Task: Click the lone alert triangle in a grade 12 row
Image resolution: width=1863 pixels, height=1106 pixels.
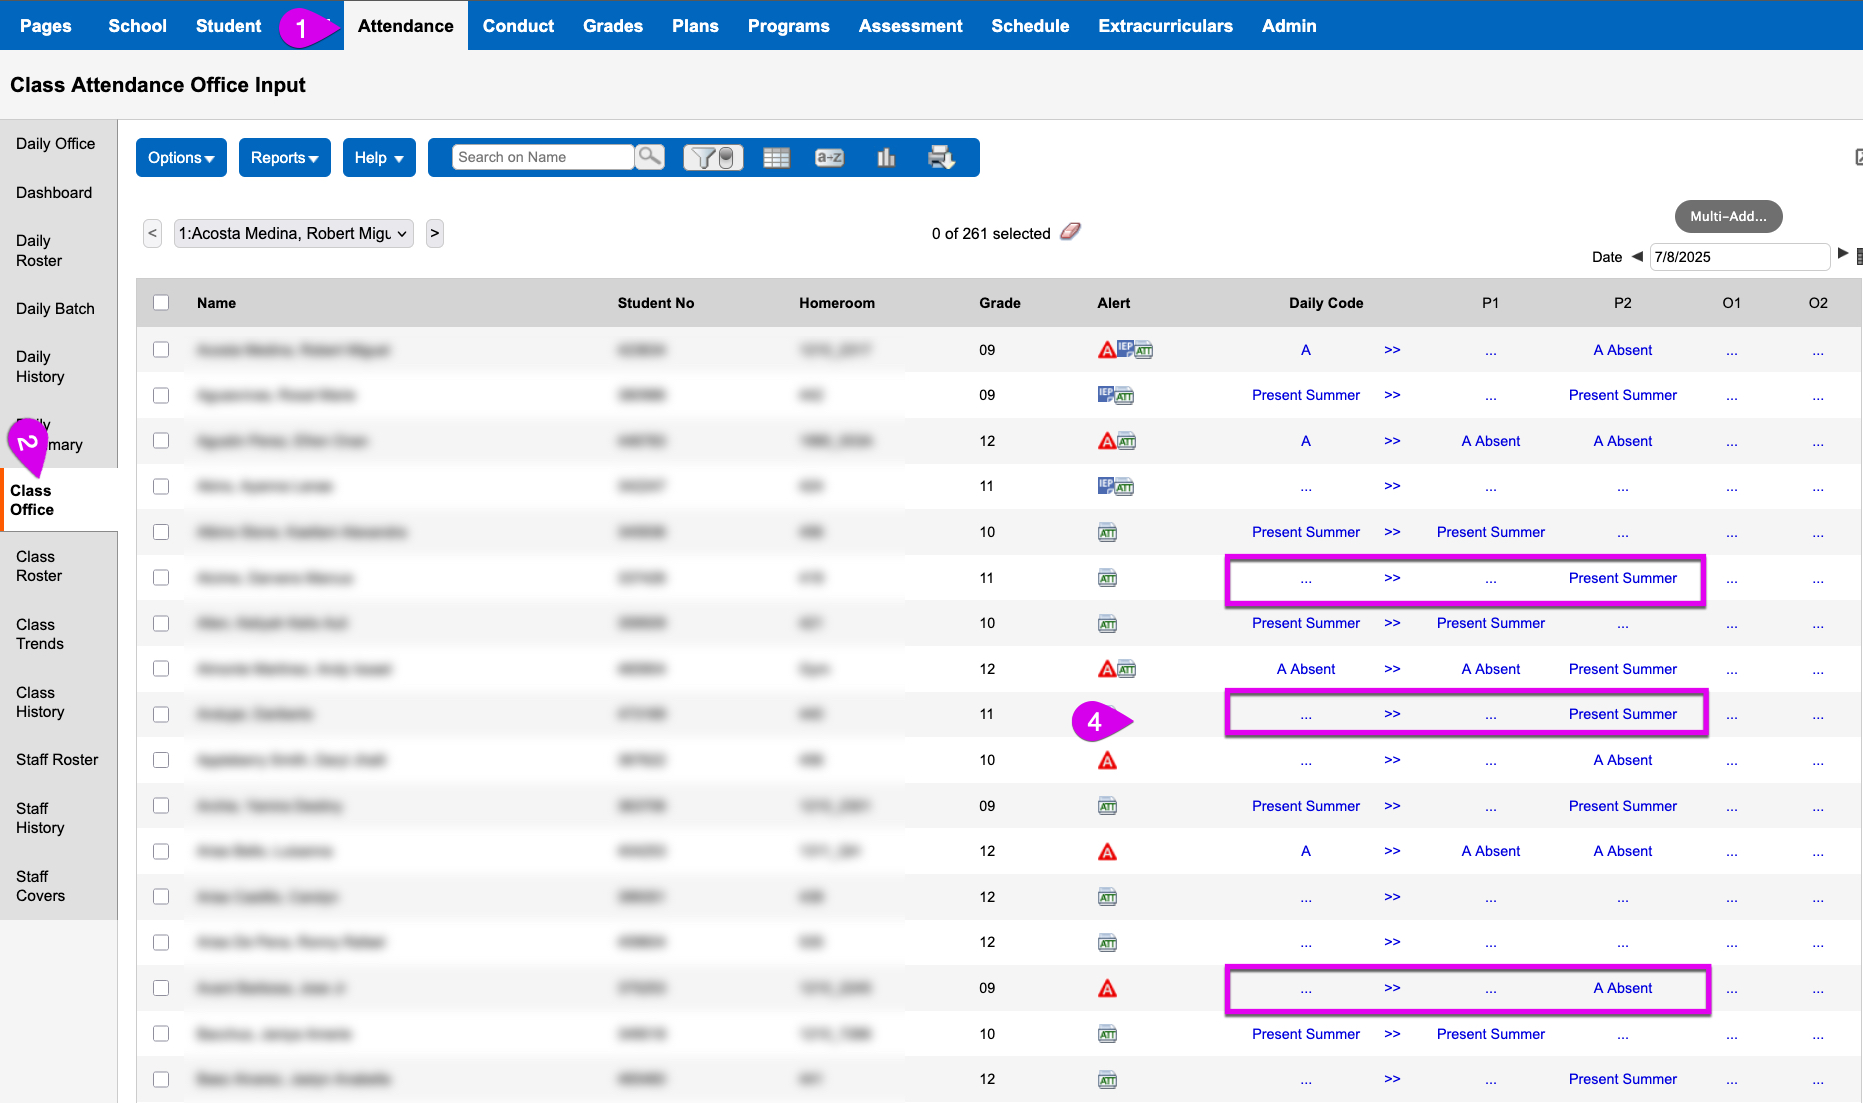Action: [x=1107, y=852]
